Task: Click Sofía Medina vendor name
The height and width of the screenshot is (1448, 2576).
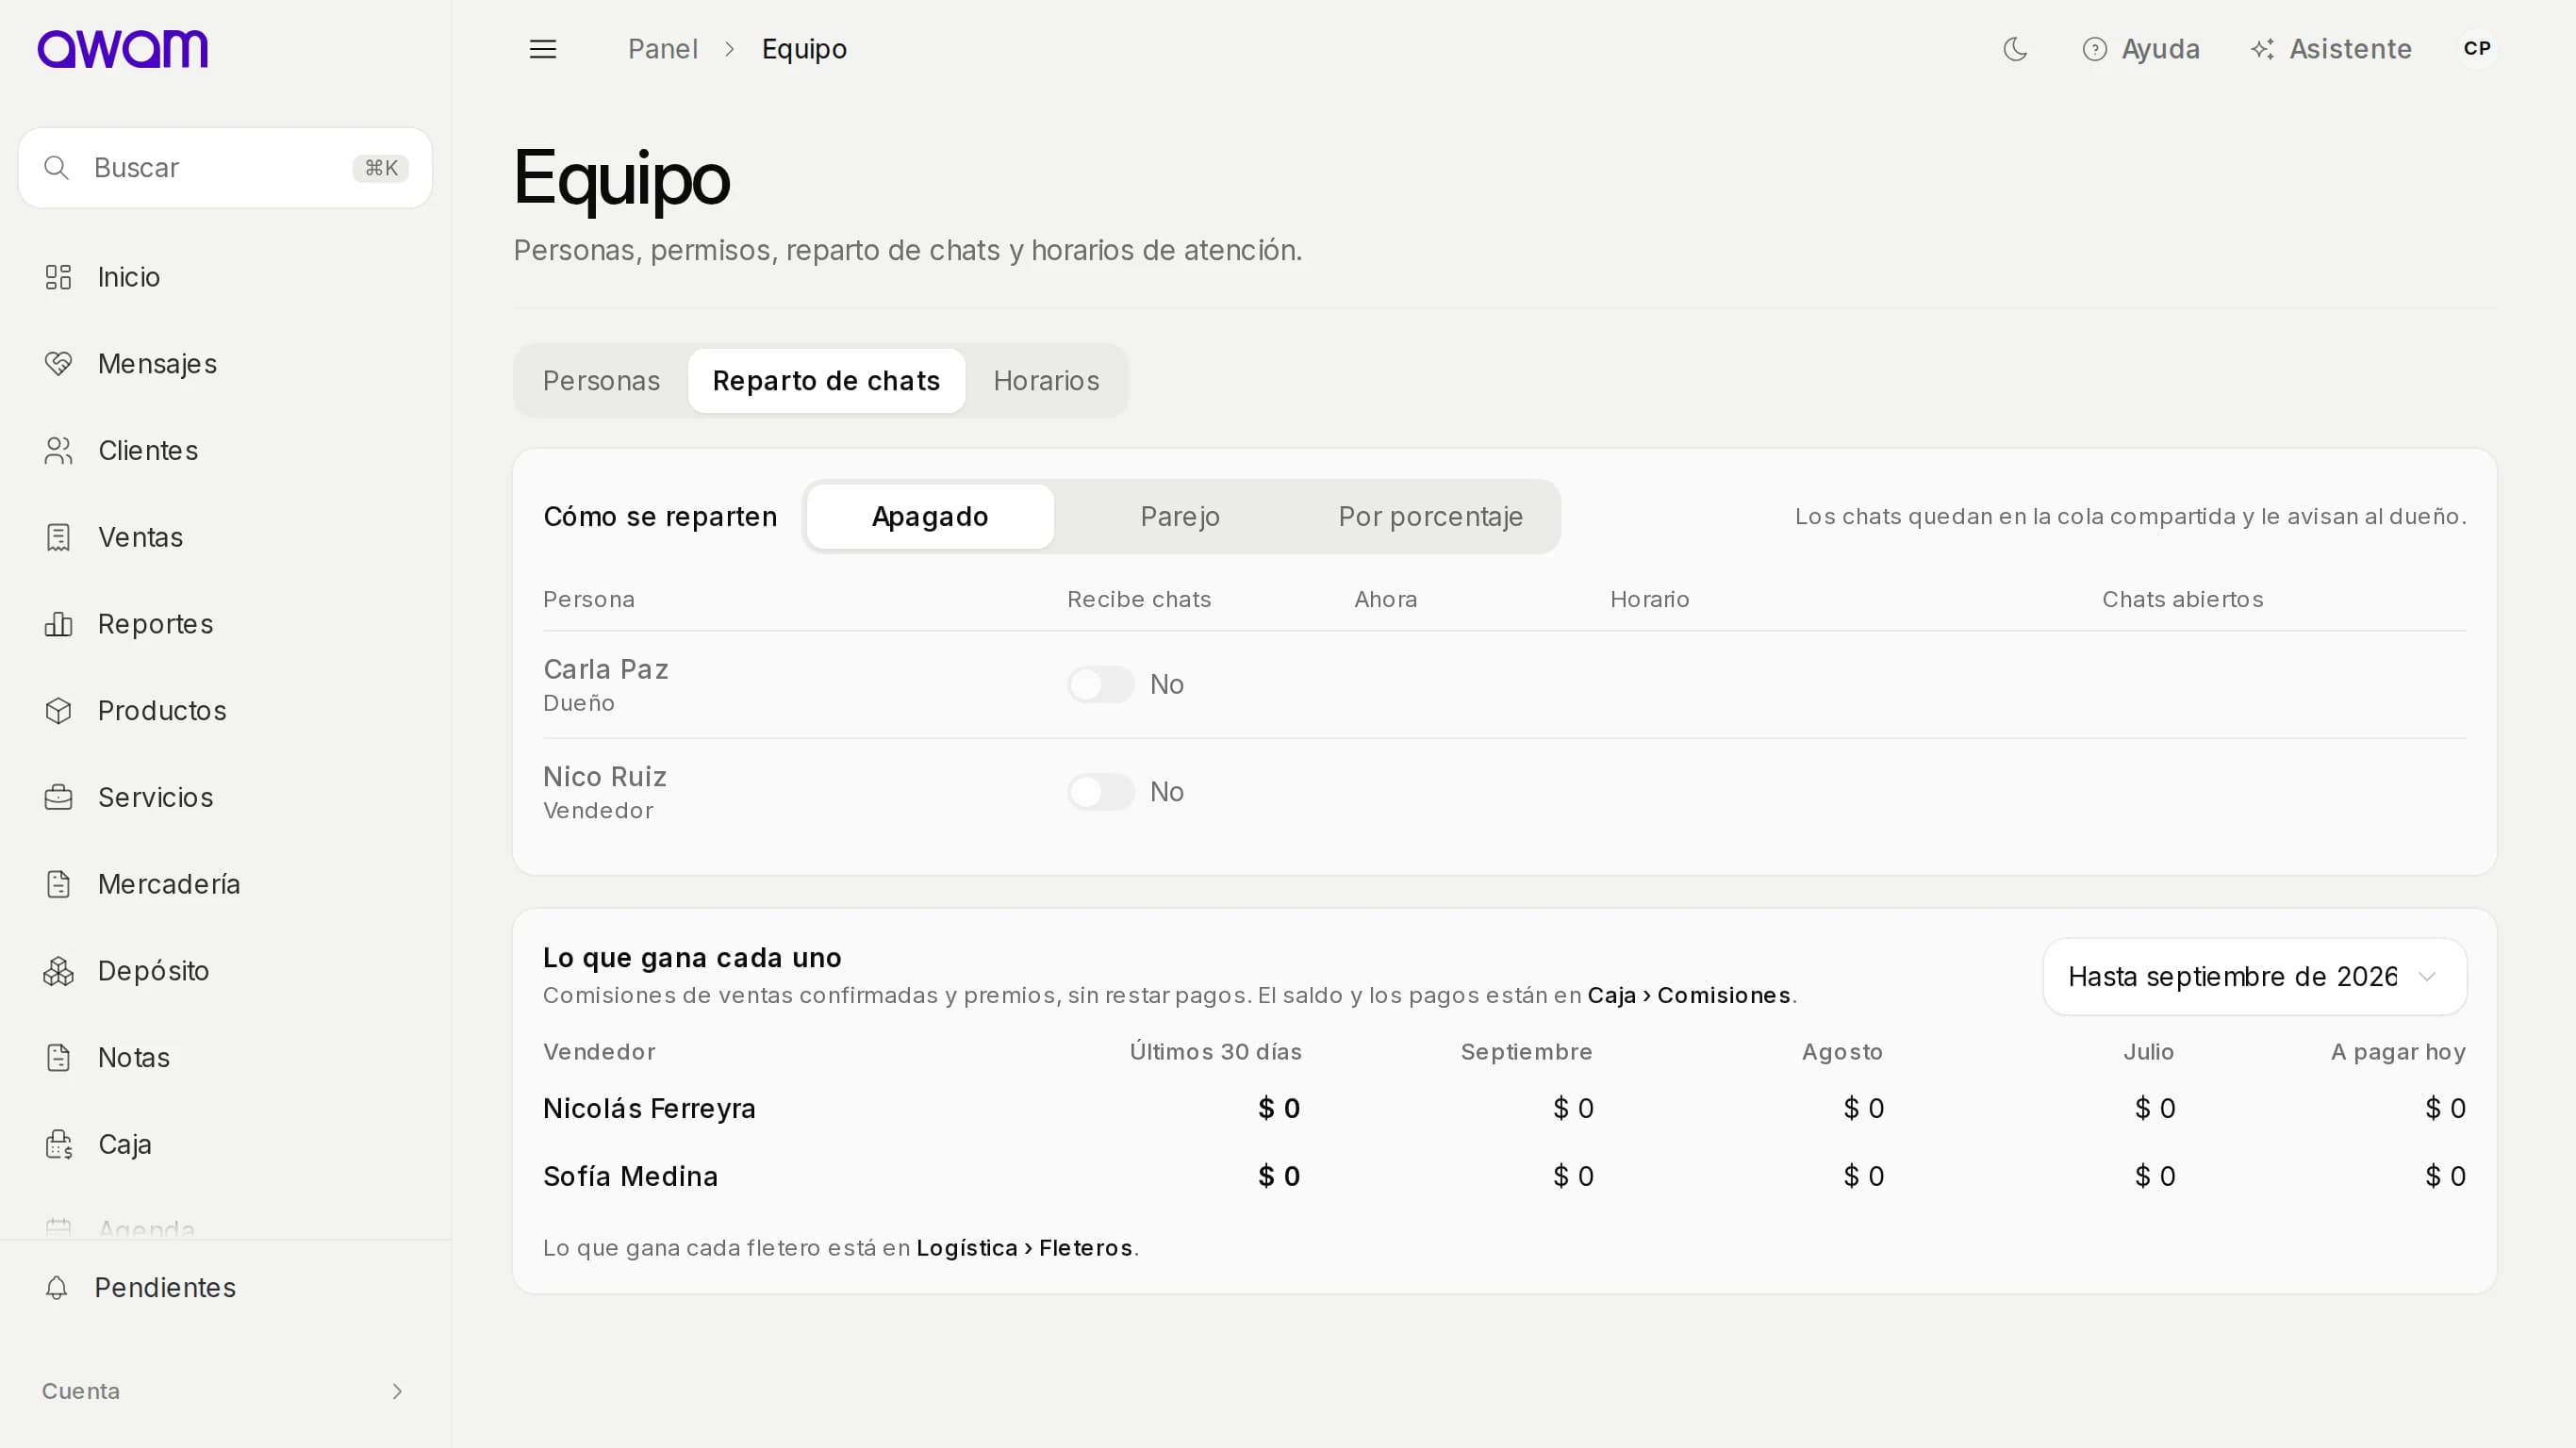Action: pos(630,1176)
